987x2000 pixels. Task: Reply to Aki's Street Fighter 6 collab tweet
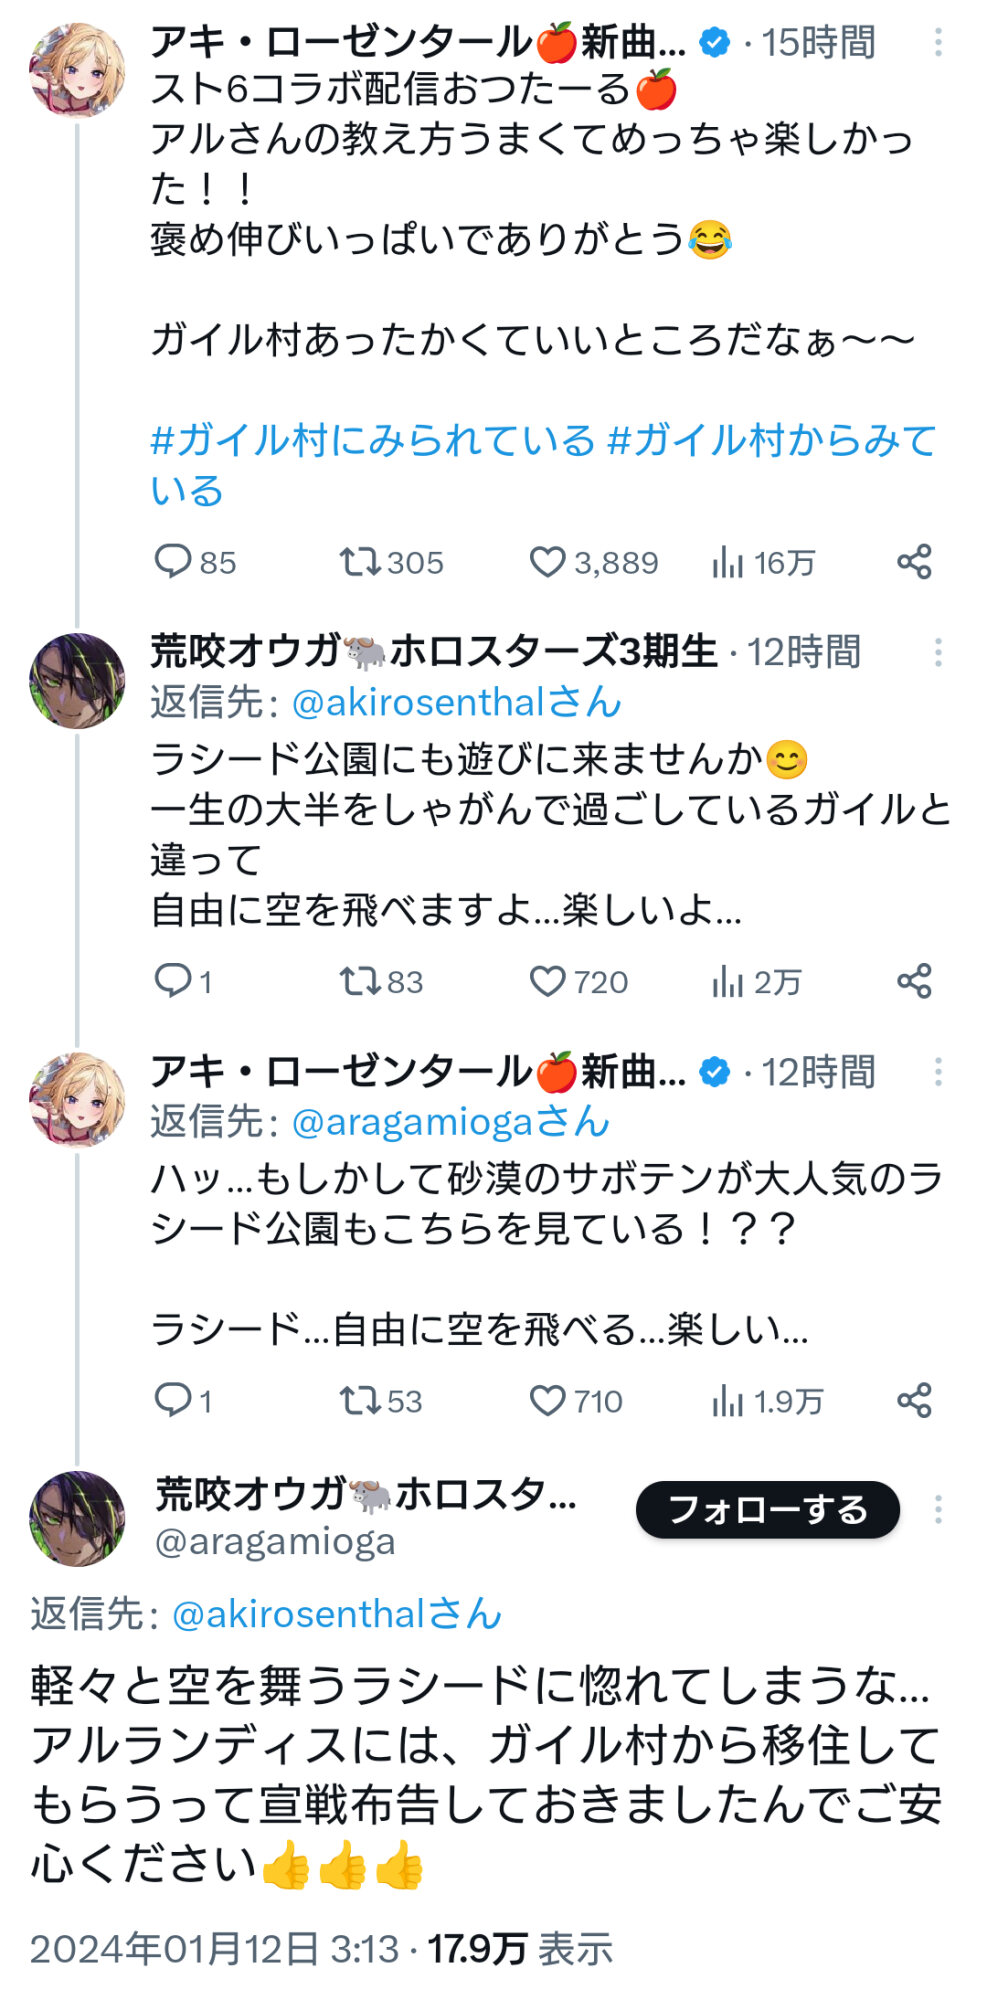pos(172,562)
